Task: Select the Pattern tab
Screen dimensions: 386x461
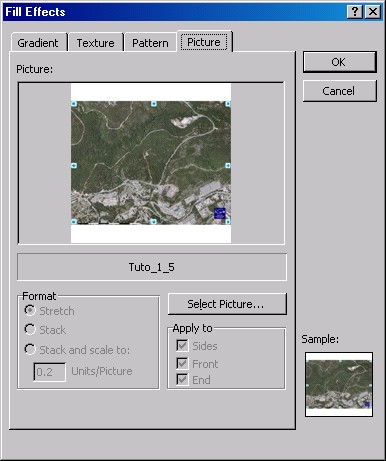Action: (x=150, y=43)
